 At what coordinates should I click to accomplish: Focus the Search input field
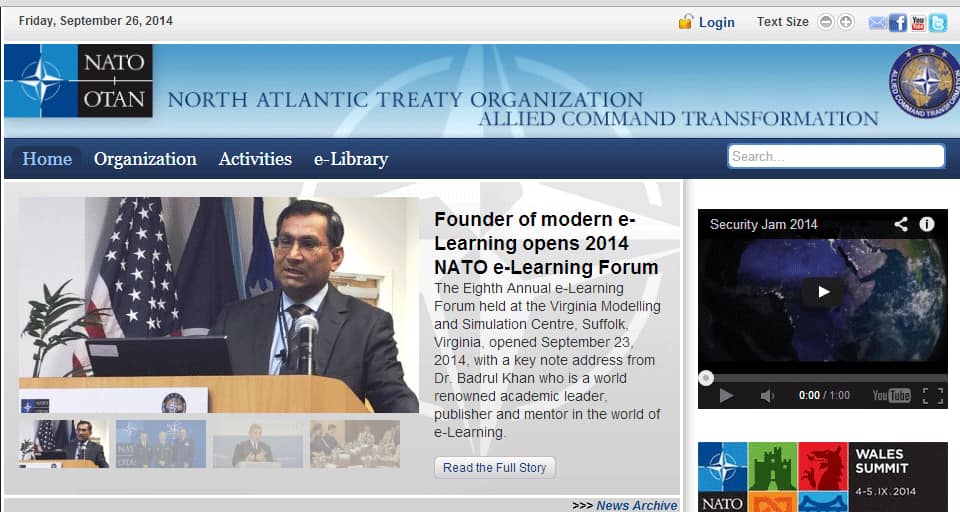[835, 156]
